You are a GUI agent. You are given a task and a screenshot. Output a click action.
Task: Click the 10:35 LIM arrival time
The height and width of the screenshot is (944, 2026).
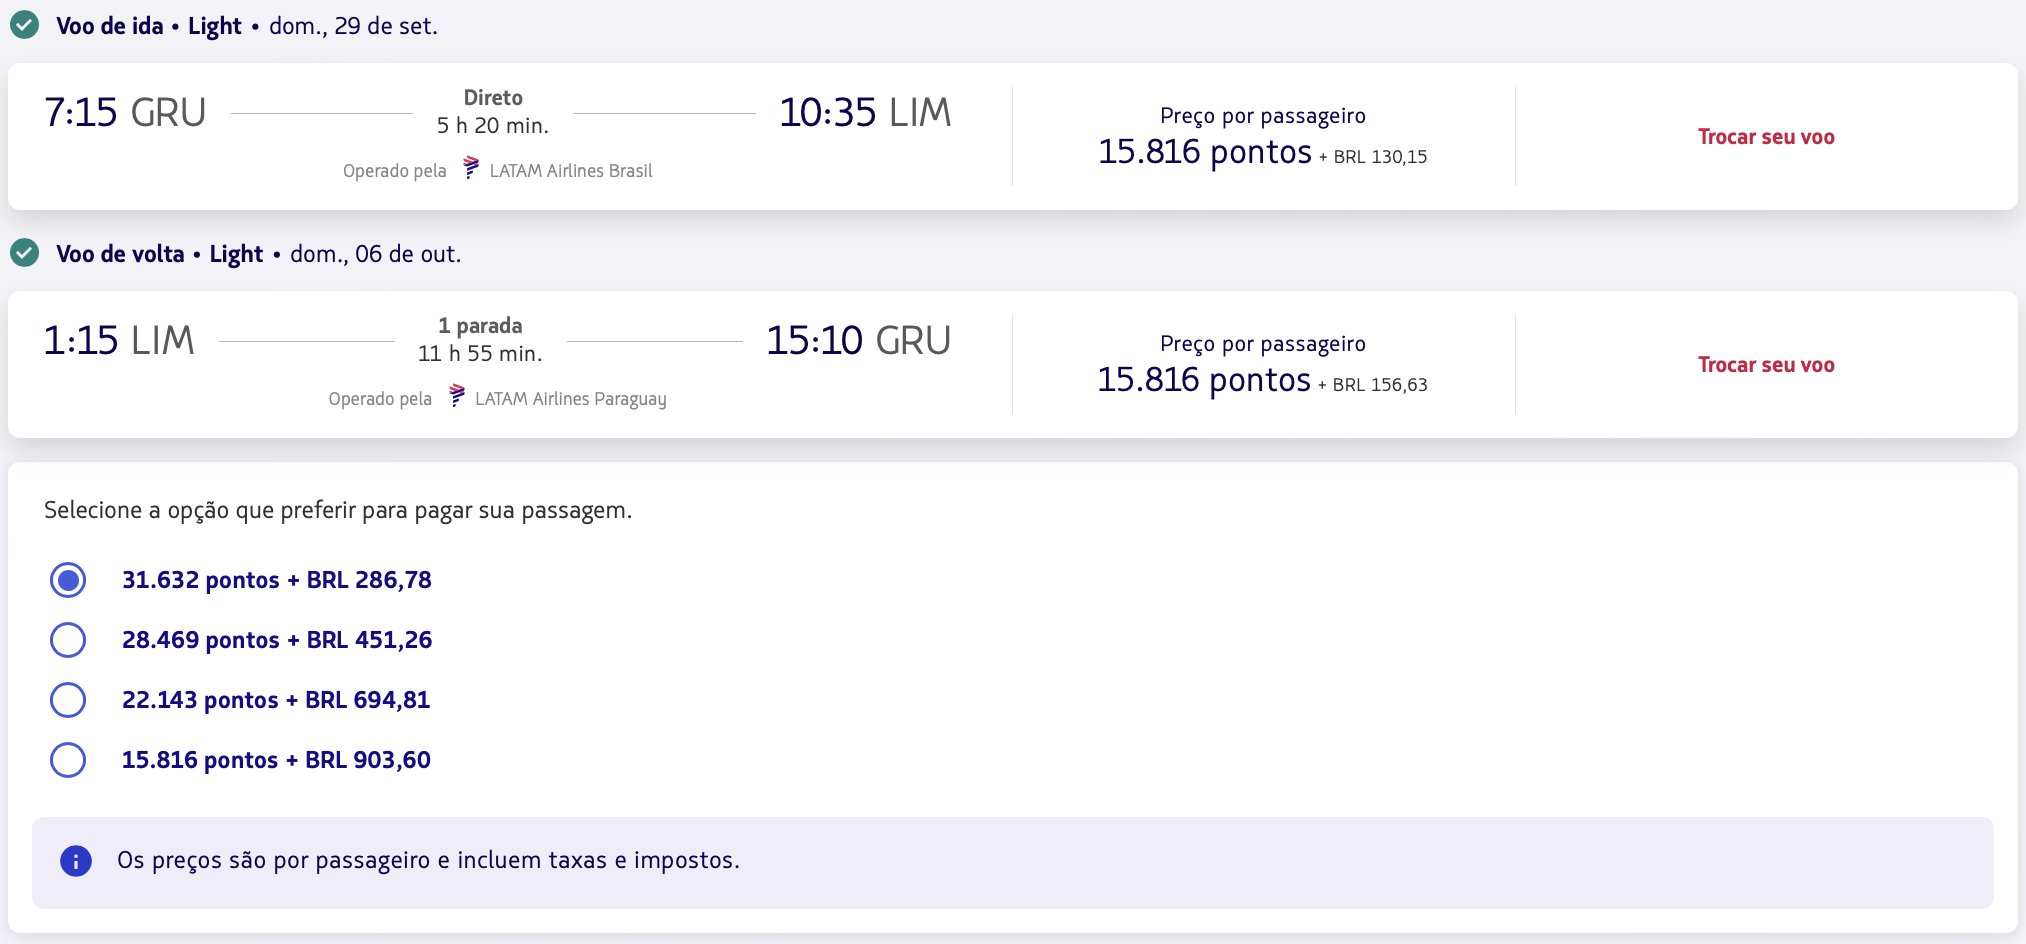coord(865,112)
